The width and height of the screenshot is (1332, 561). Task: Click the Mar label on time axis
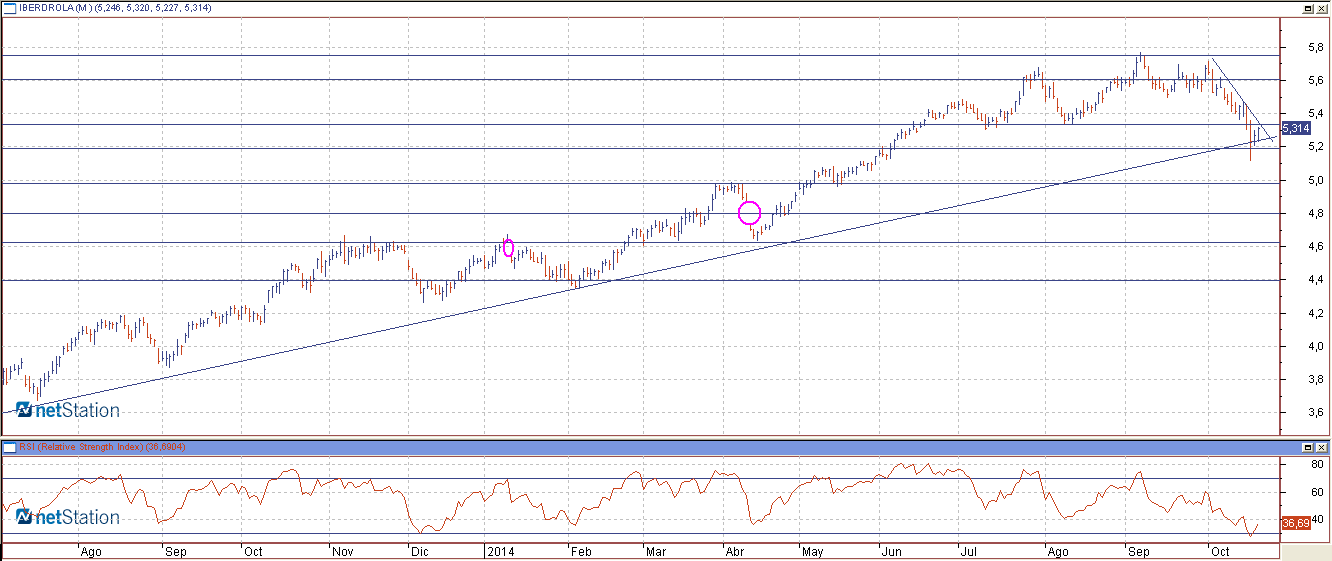[x=655, y=551]
